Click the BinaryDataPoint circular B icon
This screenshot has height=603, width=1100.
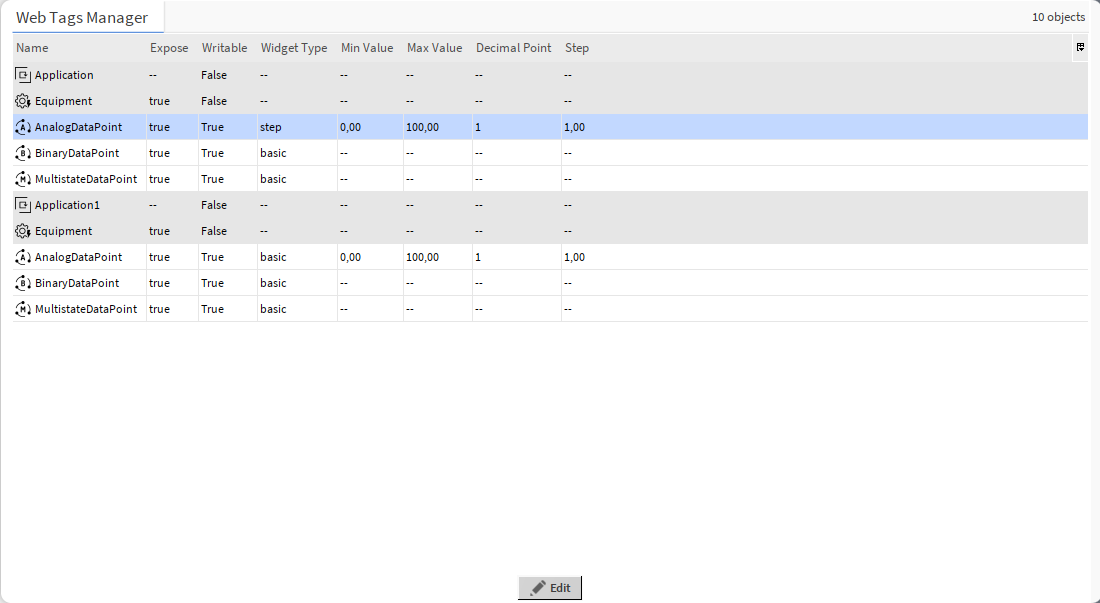(x=22, y=153)
